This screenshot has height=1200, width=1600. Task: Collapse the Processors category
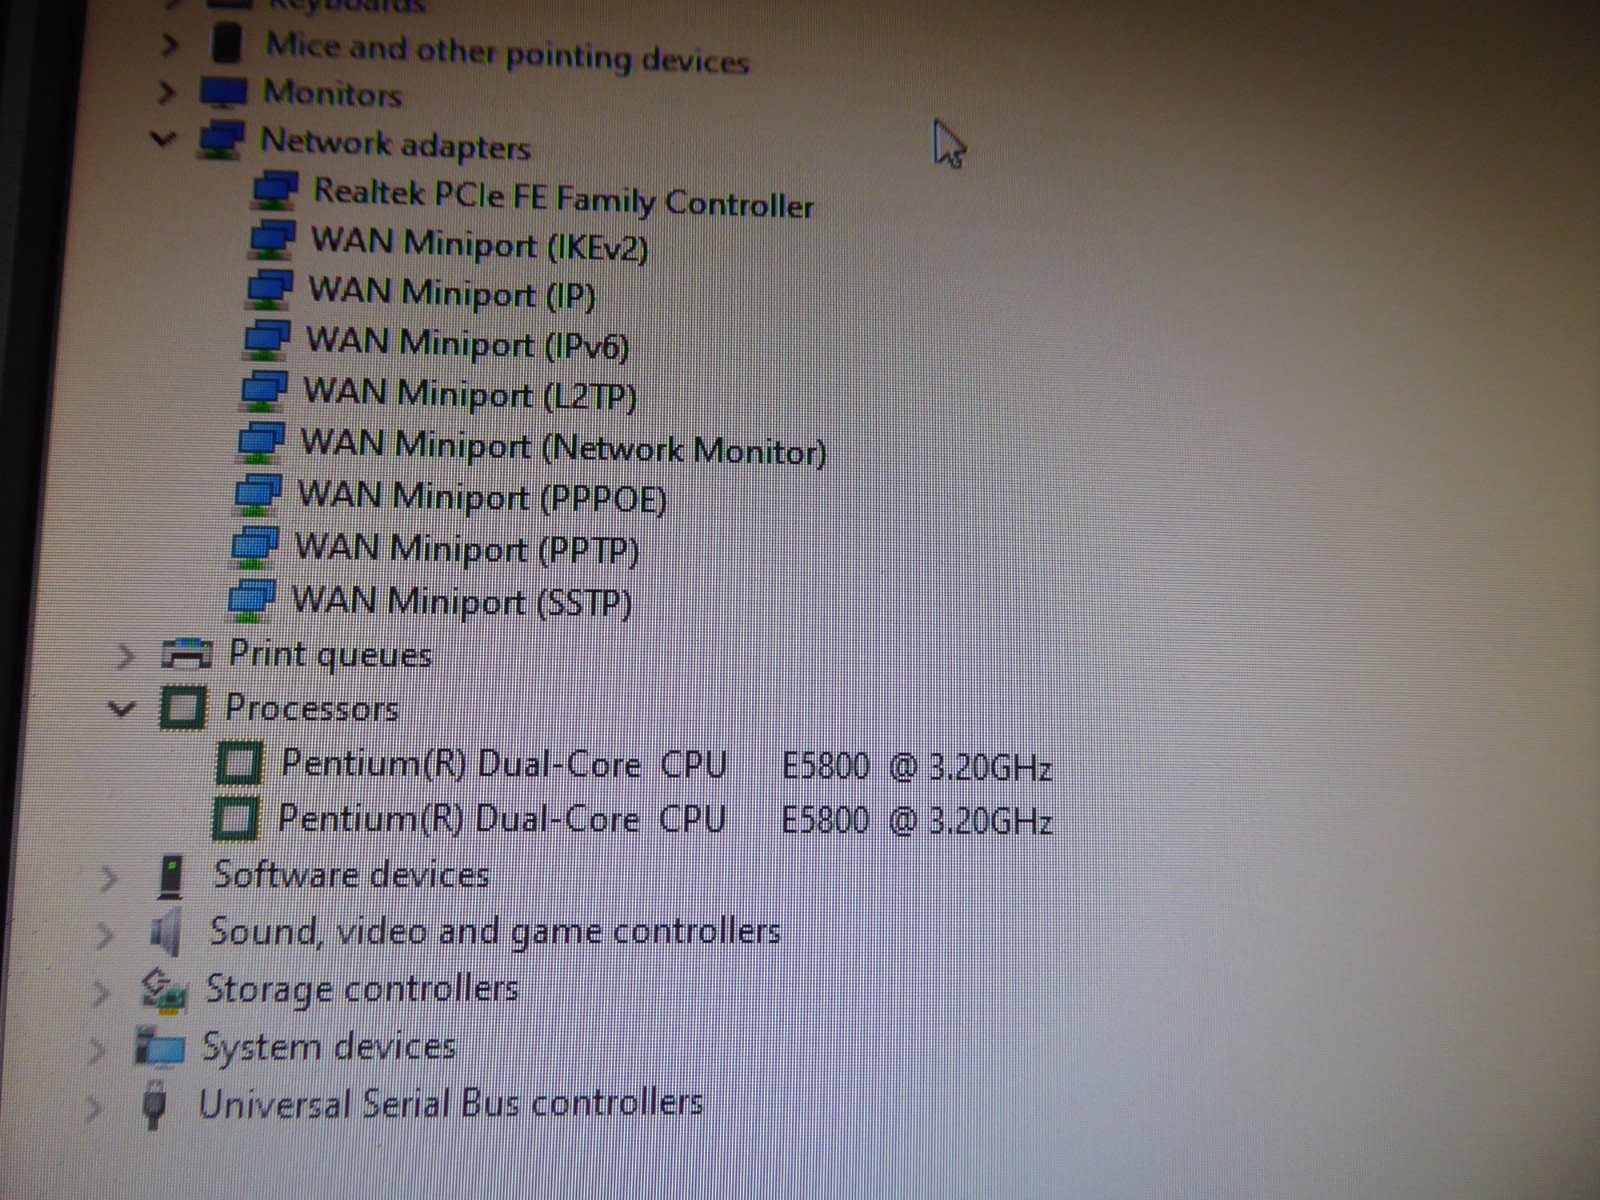click(121, 710)
